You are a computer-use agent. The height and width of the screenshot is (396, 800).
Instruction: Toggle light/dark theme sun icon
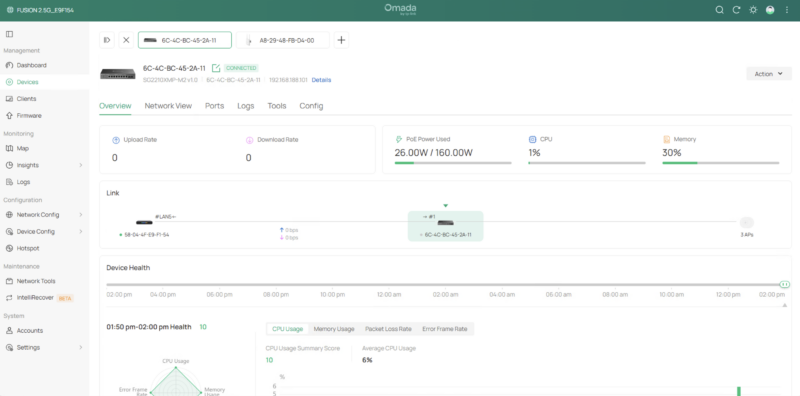pyautogui.click(x=753, y=10)
